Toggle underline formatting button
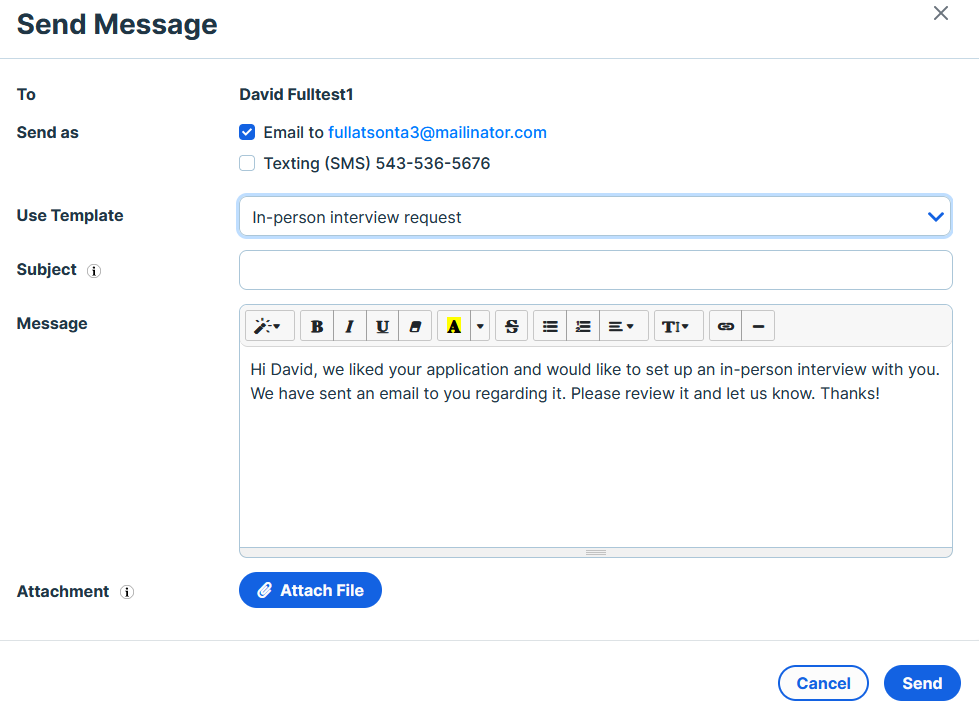 [x=383, y=326]
